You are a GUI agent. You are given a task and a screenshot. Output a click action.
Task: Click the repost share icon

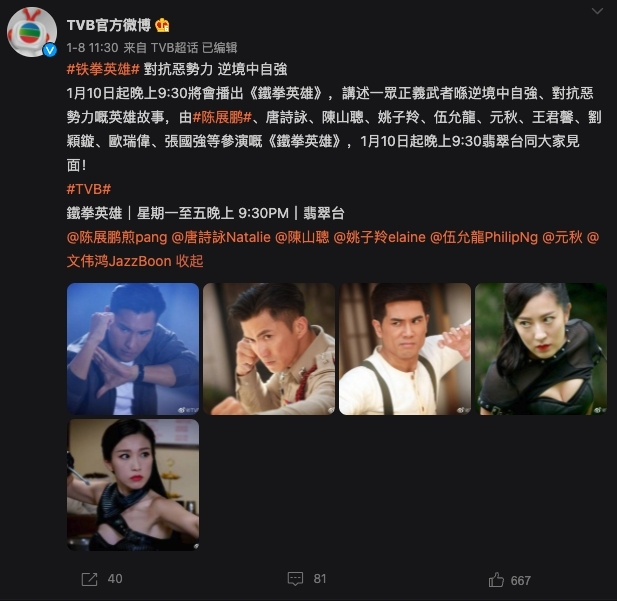(89, 579)
